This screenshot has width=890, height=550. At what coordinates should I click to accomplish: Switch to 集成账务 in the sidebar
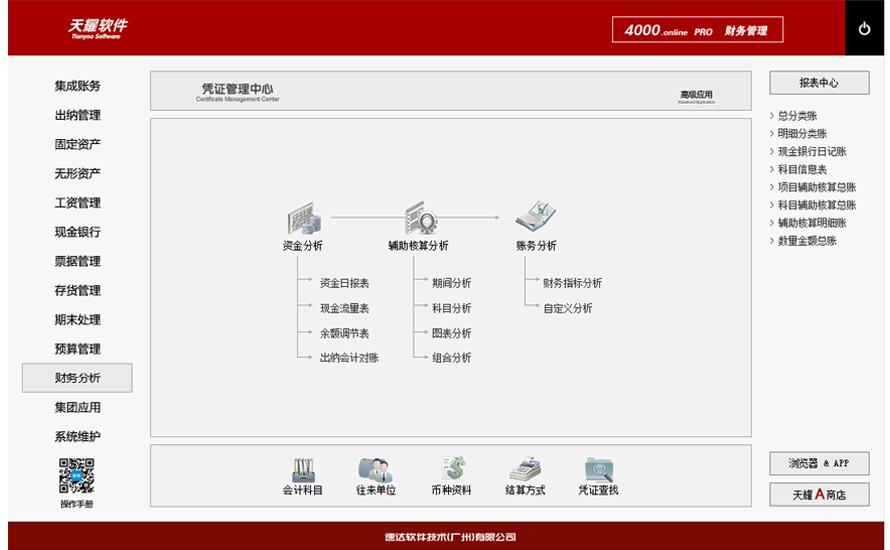77,86
